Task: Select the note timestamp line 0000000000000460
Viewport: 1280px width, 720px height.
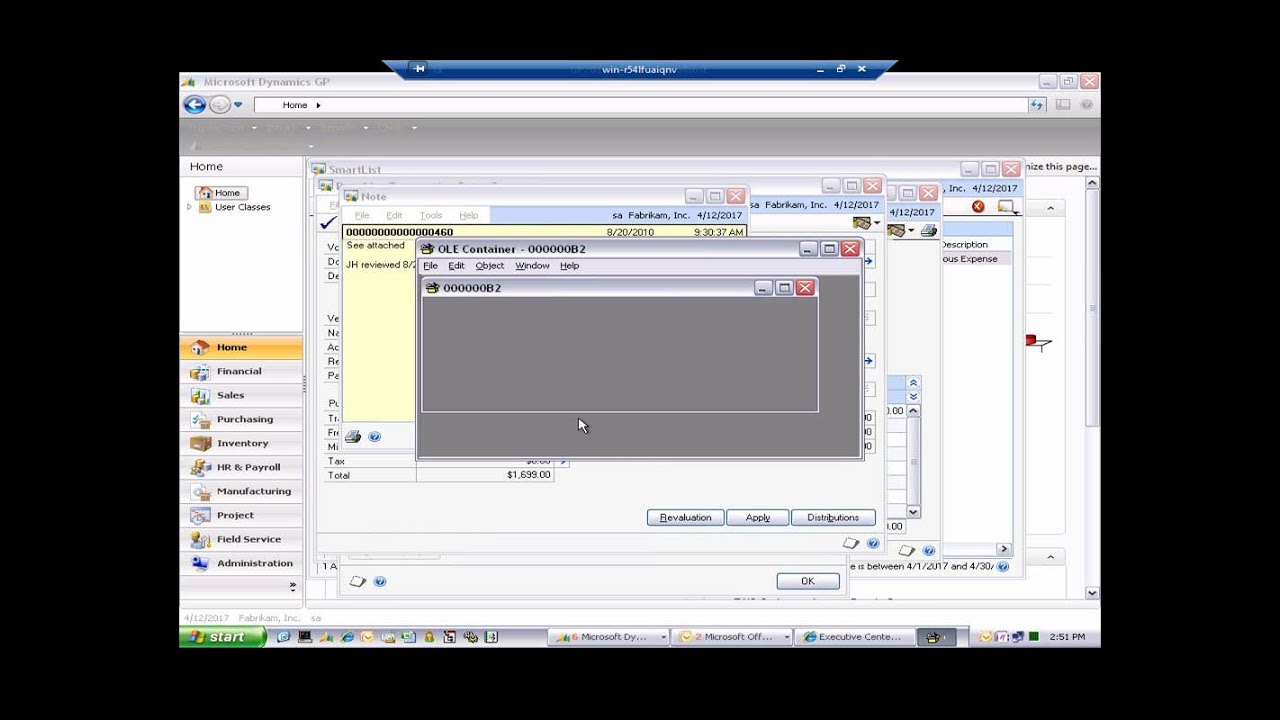Action: click(x=545, y=232)
